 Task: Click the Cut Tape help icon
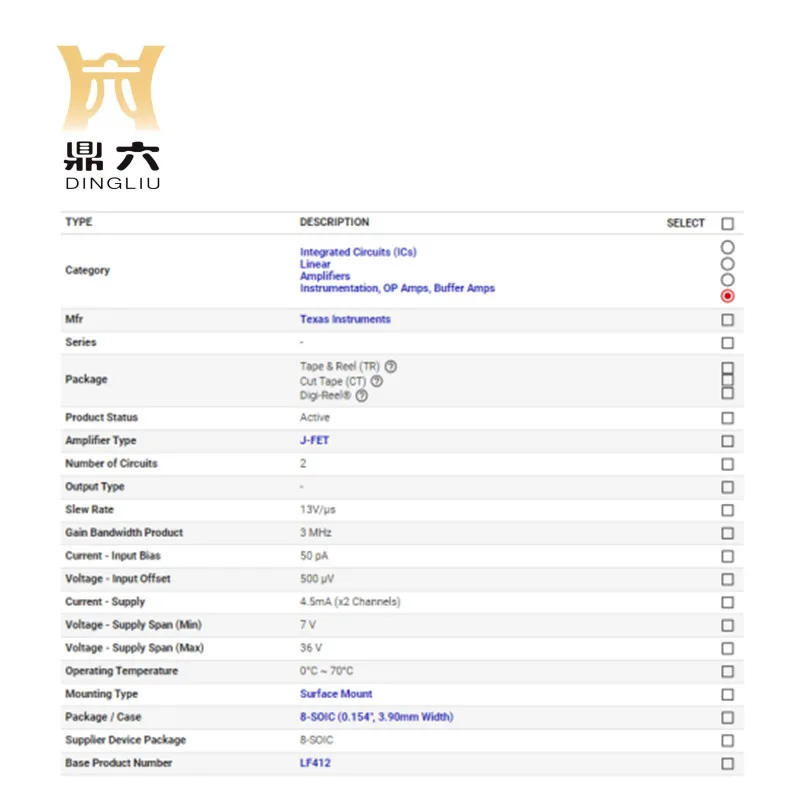click(x=377, y=381)
